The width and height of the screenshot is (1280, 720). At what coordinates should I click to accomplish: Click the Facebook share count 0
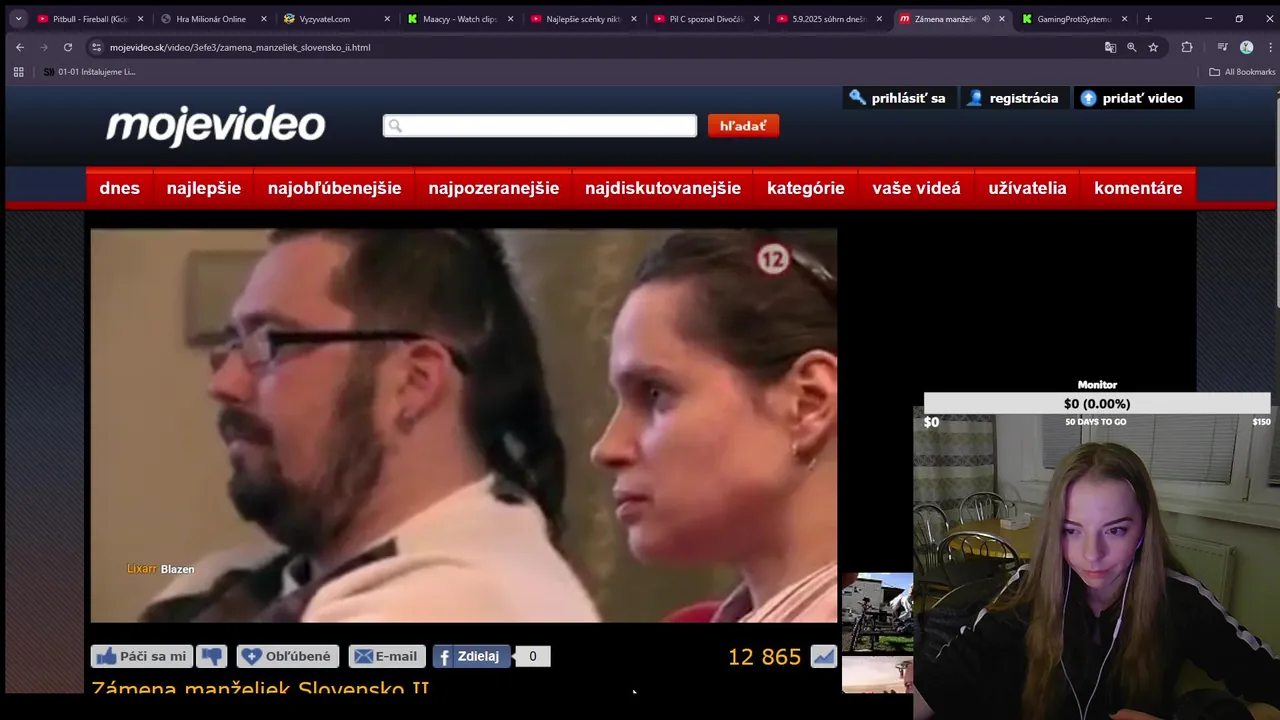click(532, 656)
